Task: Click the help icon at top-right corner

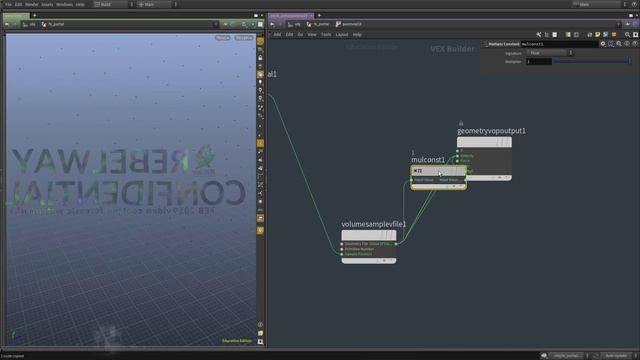Action: [x=635, y=4]
